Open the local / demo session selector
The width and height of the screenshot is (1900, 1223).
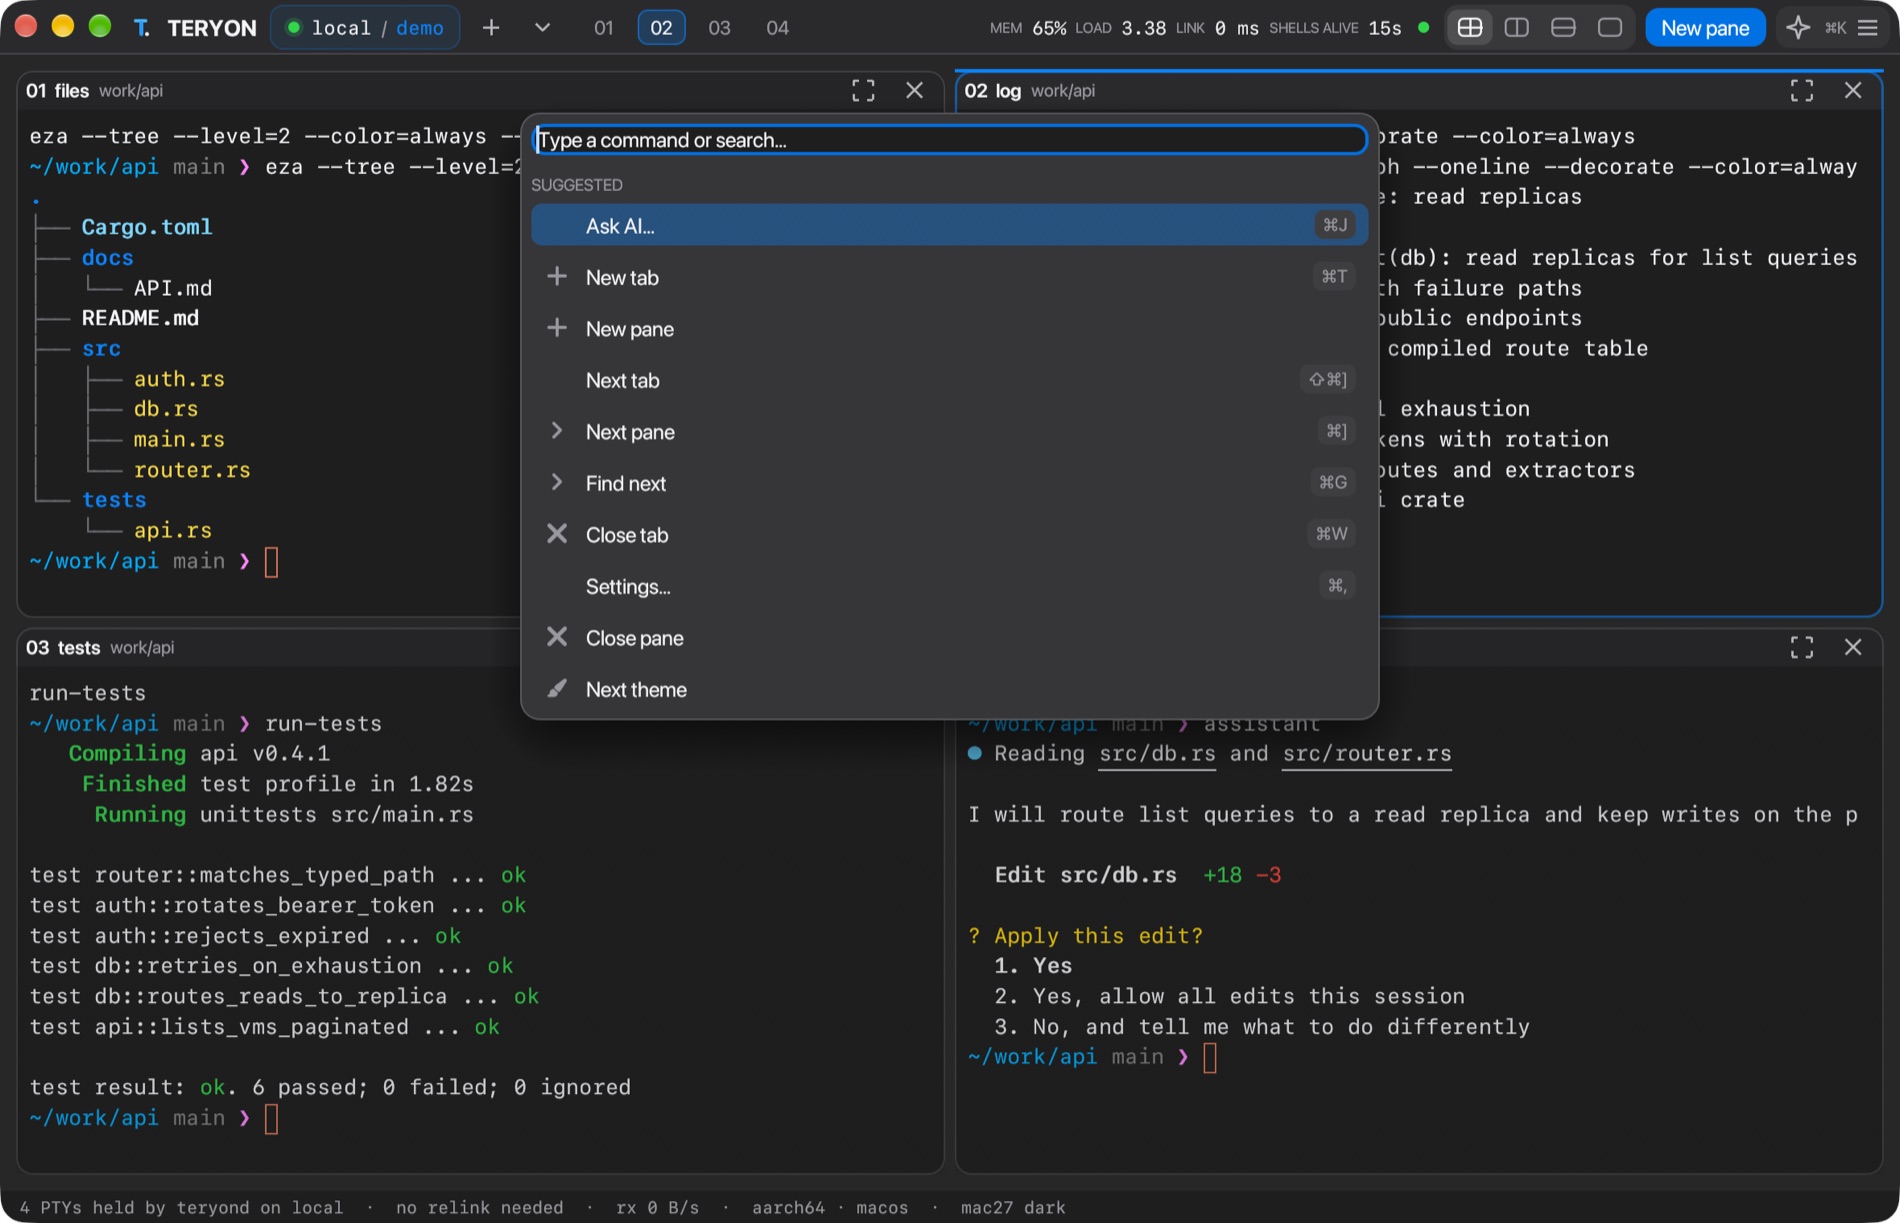point(366,28)
